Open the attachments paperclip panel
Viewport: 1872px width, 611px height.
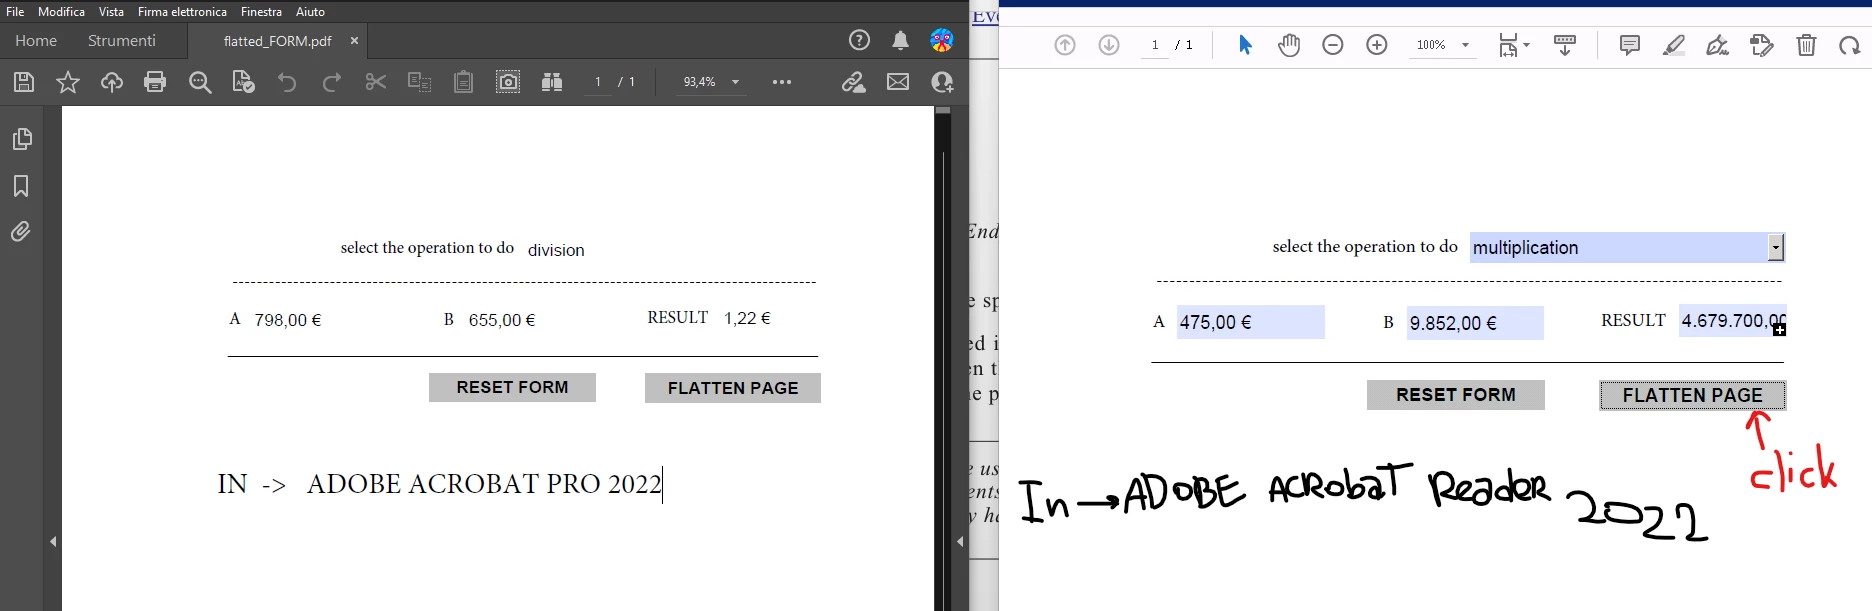click(x=21, y=232)
